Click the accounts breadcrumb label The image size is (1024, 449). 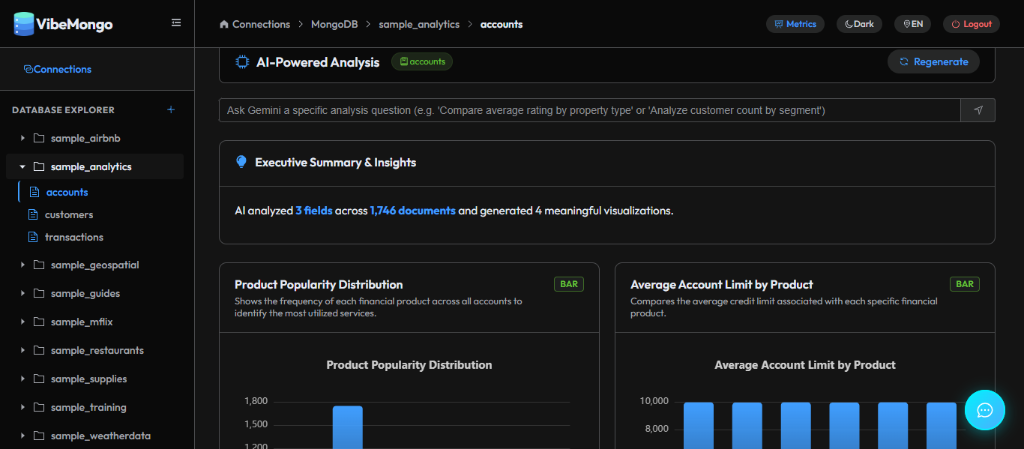coord(501,24)
